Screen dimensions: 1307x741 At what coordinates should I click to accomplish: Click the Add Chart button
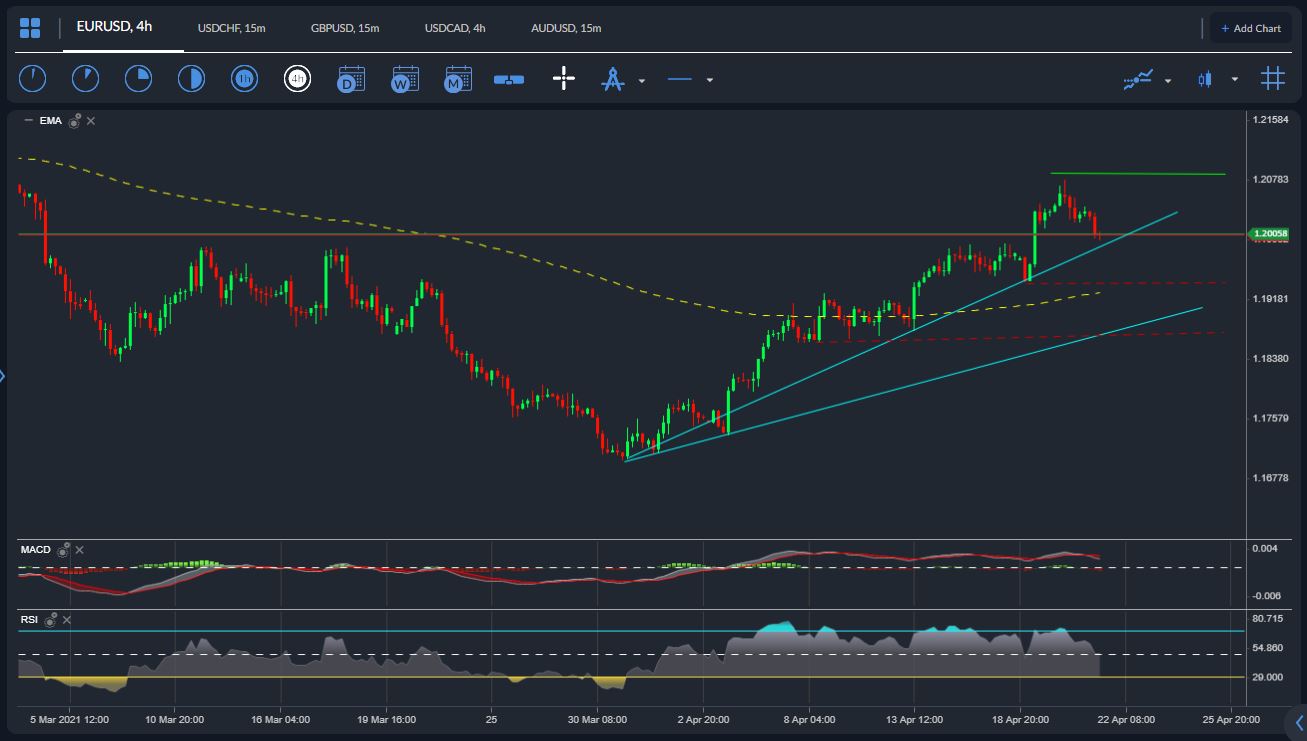(x=1251, y=28)
